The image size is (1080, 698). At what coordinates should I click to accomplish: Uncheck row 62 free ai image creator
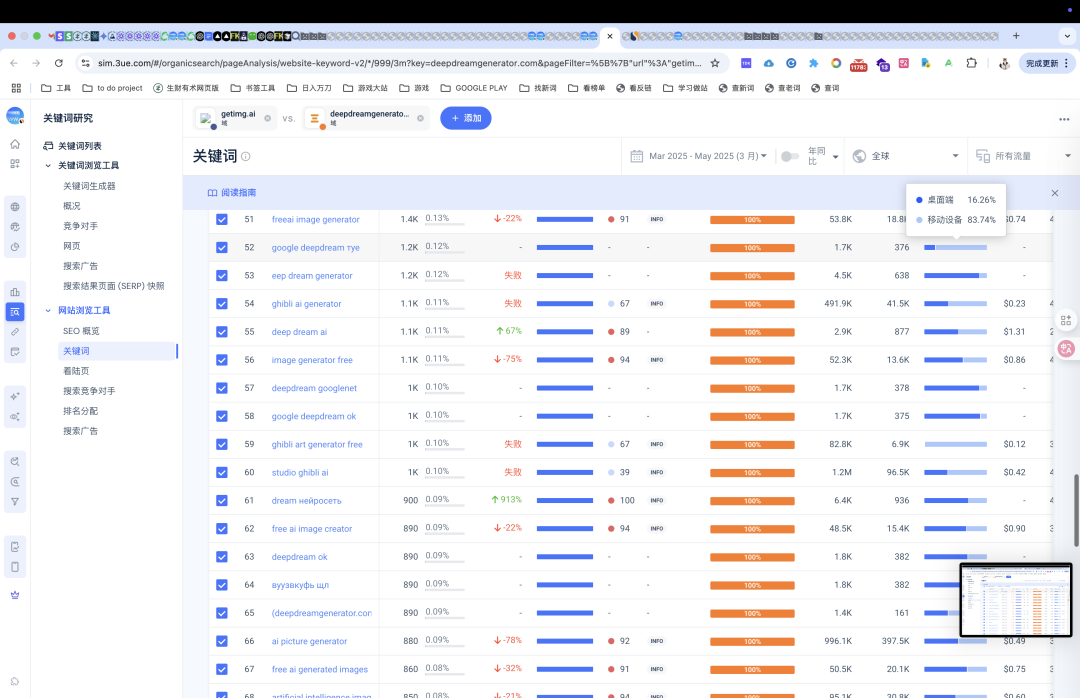pyautogui.click(x=222, y=528)
